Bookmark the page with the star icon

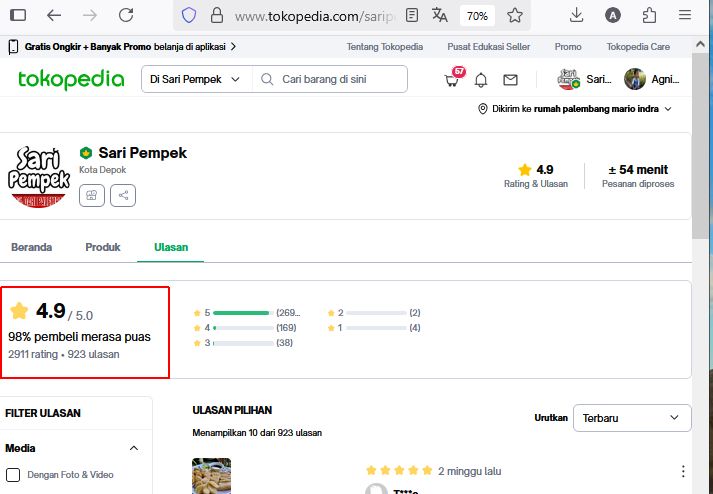(x=515, y=15)
